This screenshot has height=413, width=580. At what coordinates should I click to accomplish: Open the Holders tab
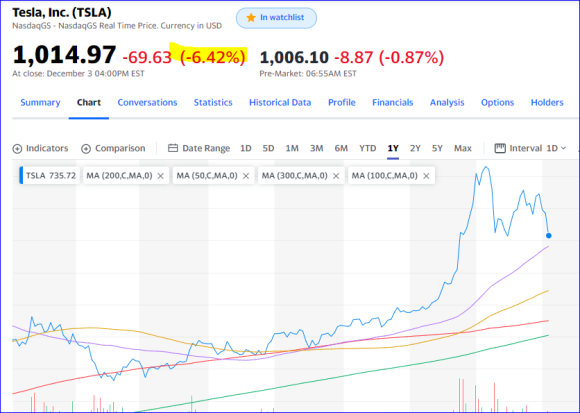(x=547, y=102)
